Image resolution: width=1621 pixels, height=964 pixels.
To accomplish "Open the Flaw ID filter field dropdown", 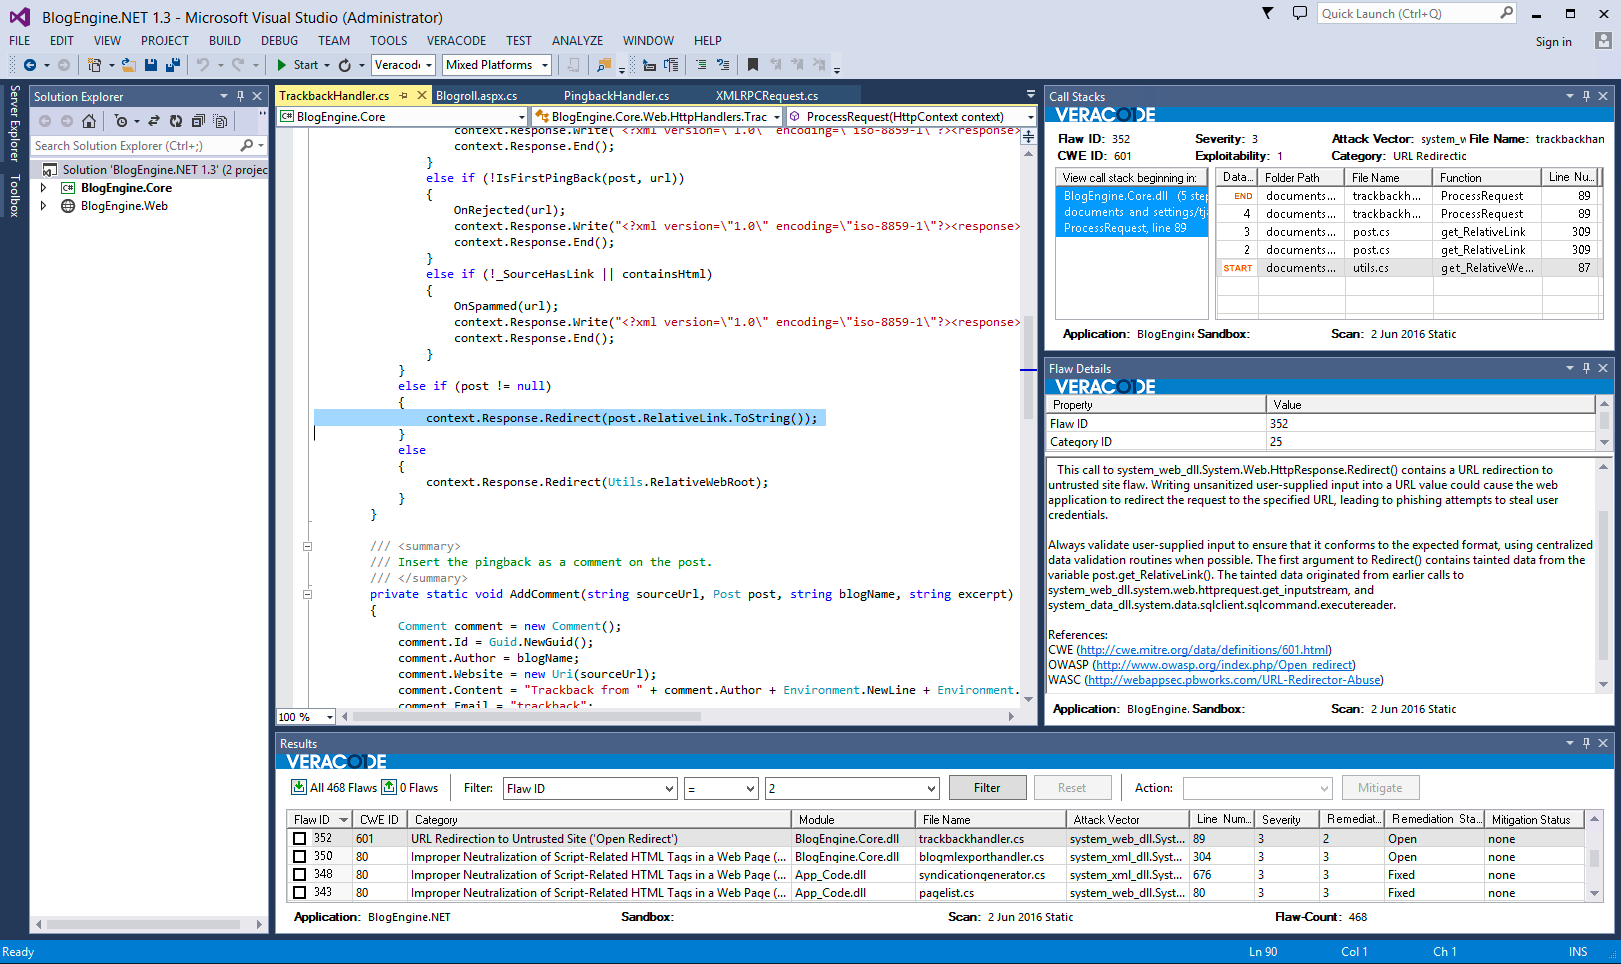I will [x=669, y=788].
